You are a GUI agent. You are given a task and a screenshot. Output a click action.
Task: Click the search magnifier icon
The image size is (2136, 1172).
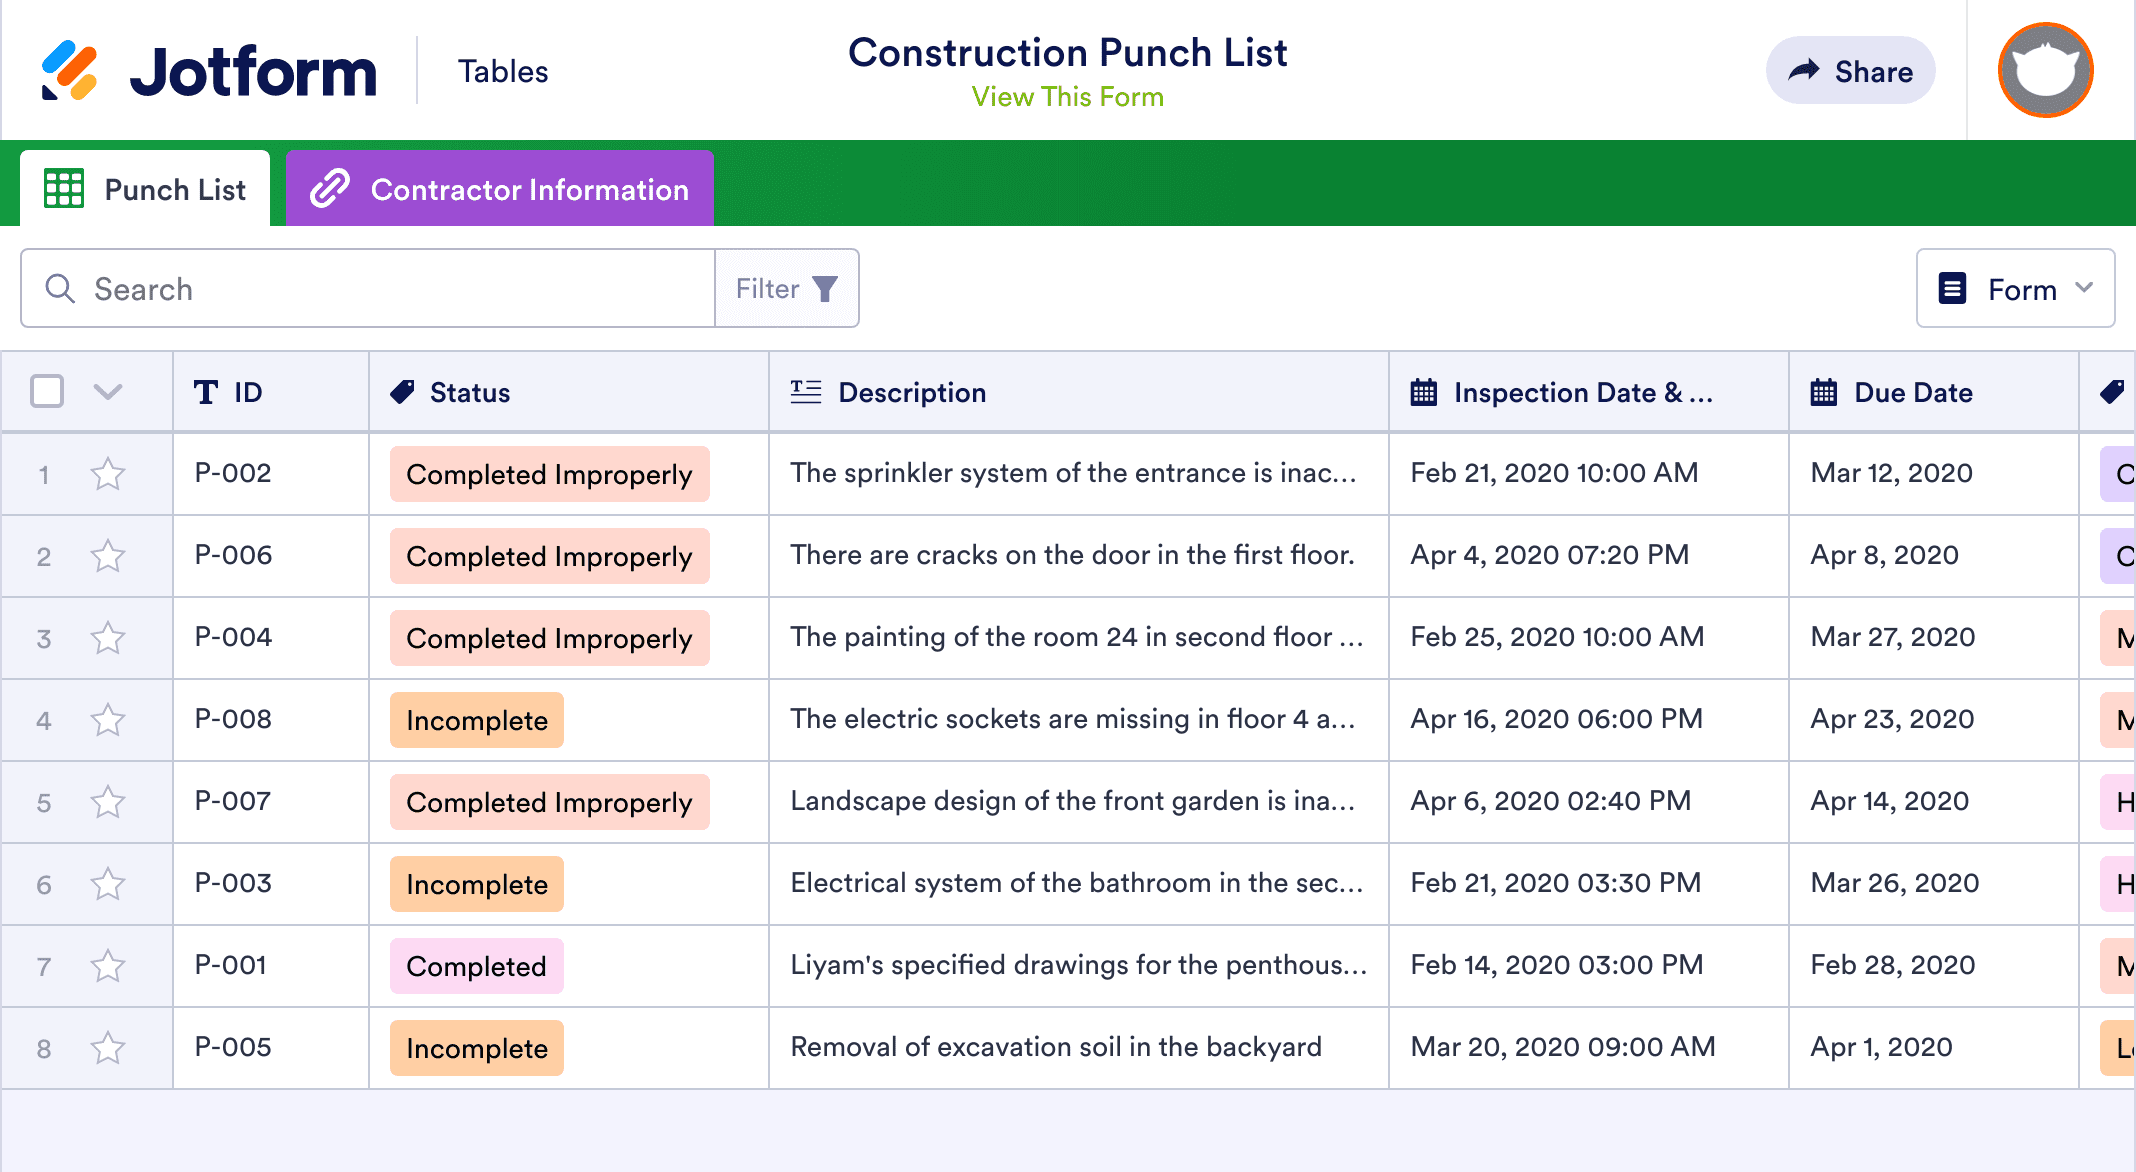pyautogui.click(x=60, y=288)
